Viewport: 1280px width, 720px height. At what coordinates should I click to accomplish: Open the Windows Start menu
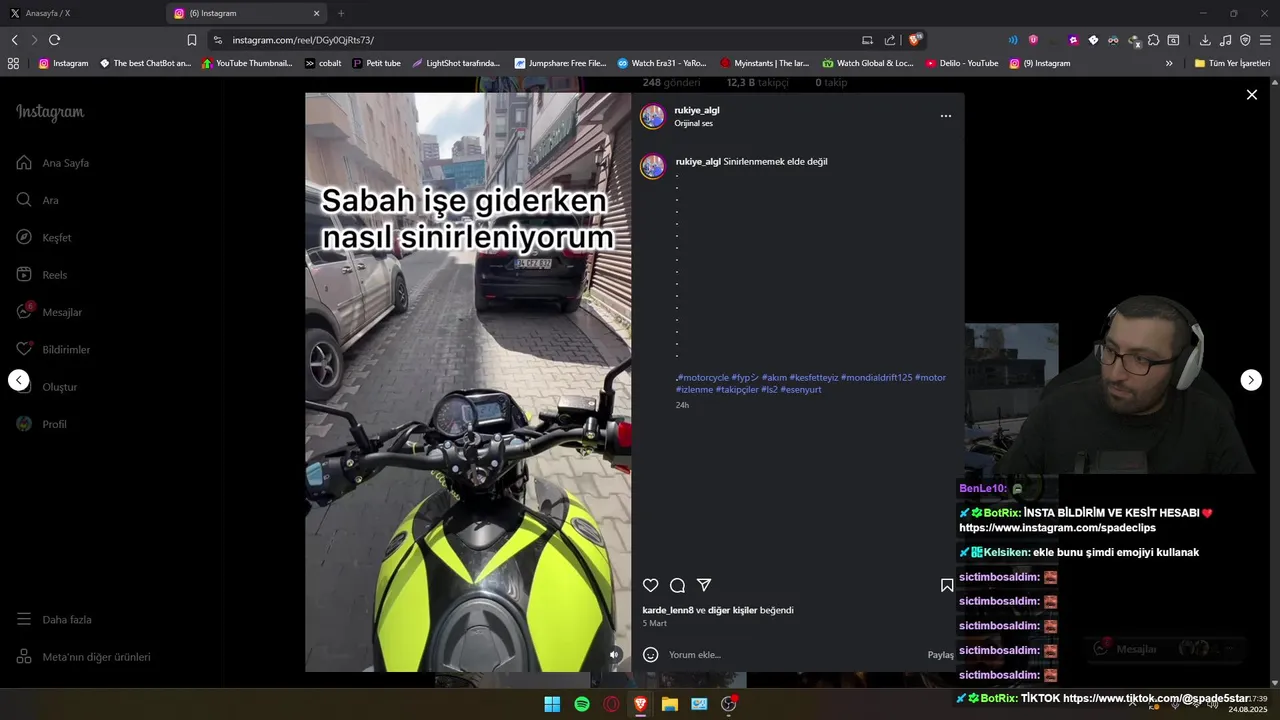(x=552, y=704)
